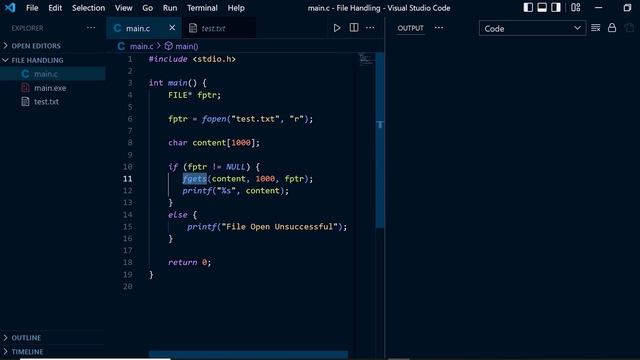Select the OUTPUT panel tab

[x=410, y=28]
